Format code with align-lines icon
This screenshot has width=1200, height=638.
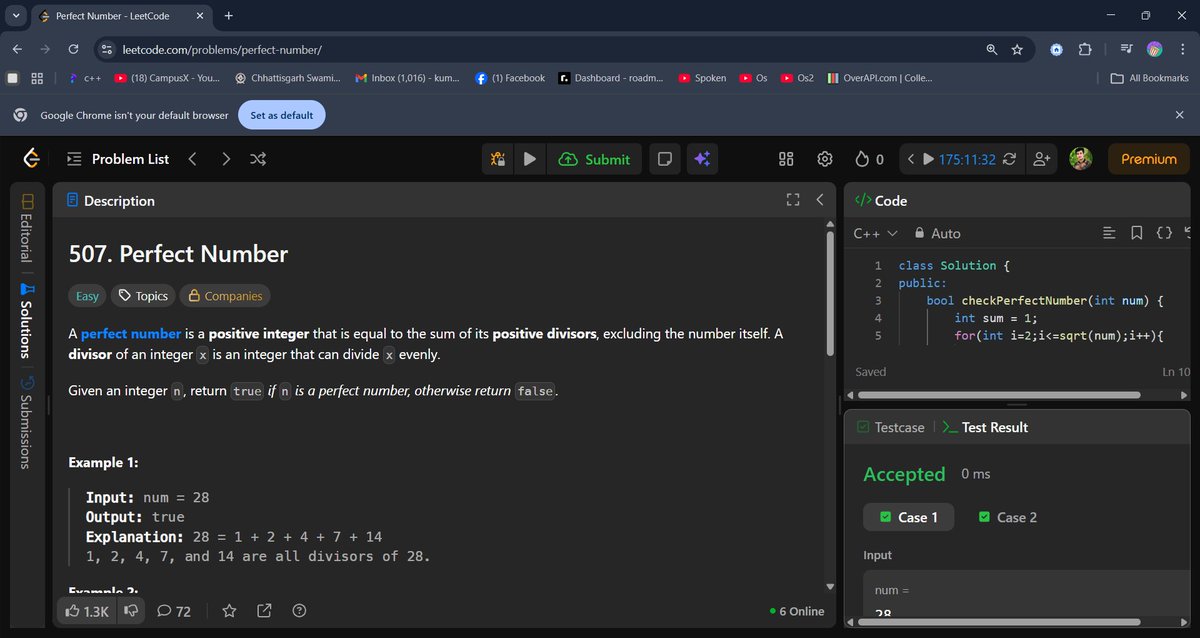(x=1109, y=233)
